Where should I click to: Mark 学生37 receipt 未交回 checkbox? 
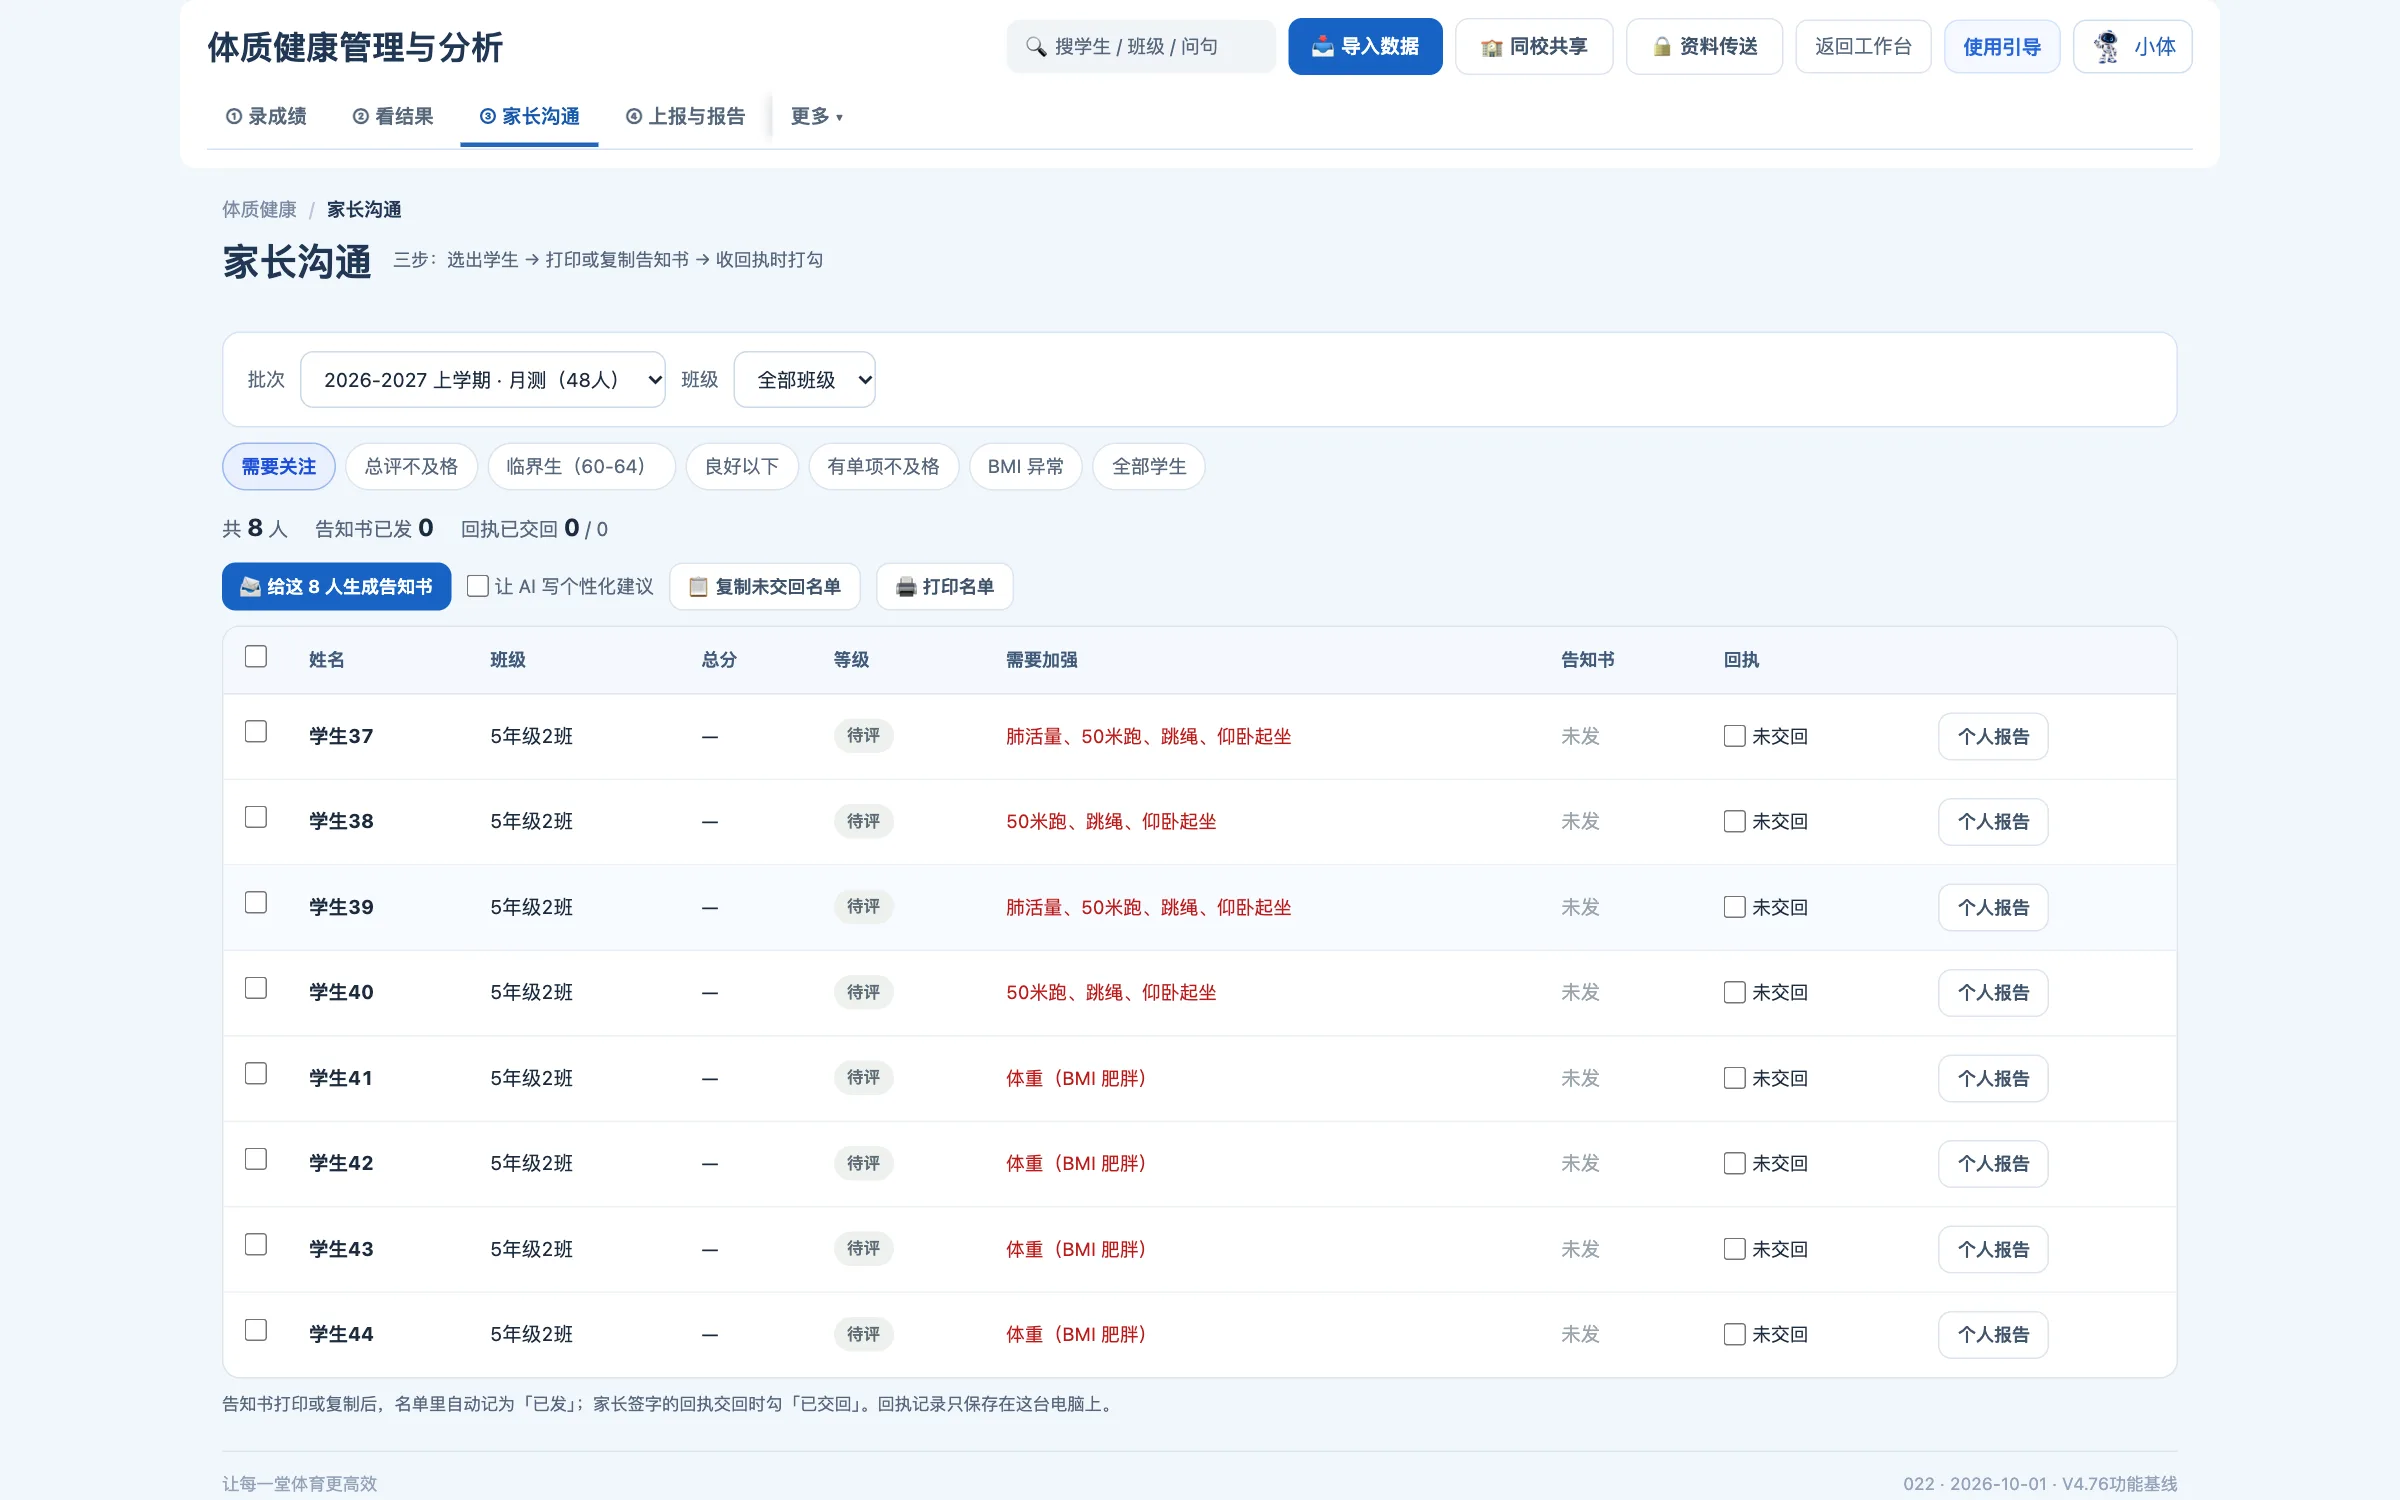tap(1735, 736)
